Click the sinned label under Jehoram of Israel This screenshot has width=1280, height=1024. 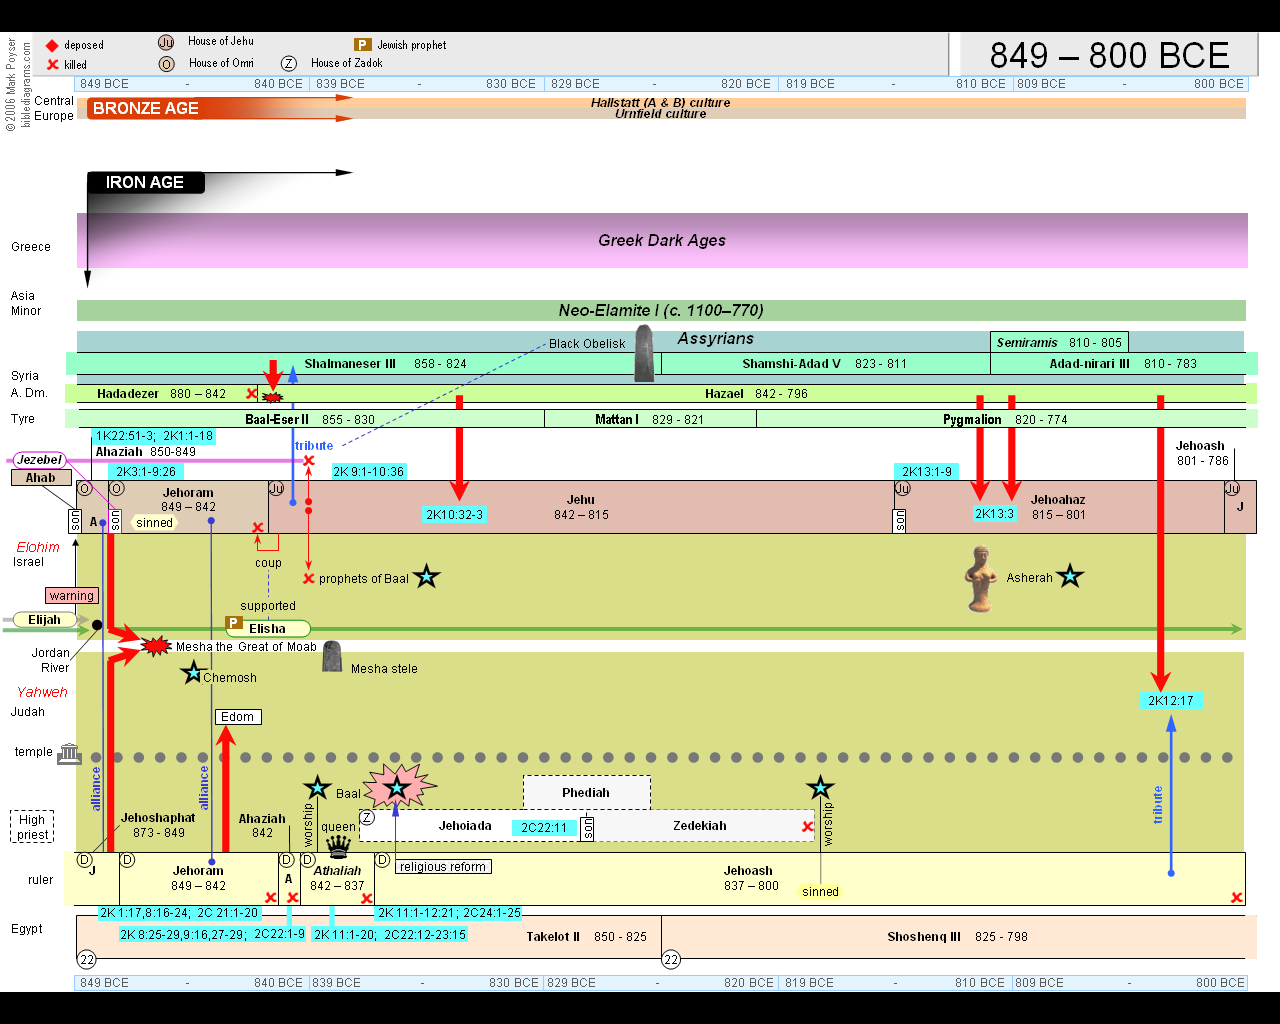pyautogui.click(x=154, y=523)
